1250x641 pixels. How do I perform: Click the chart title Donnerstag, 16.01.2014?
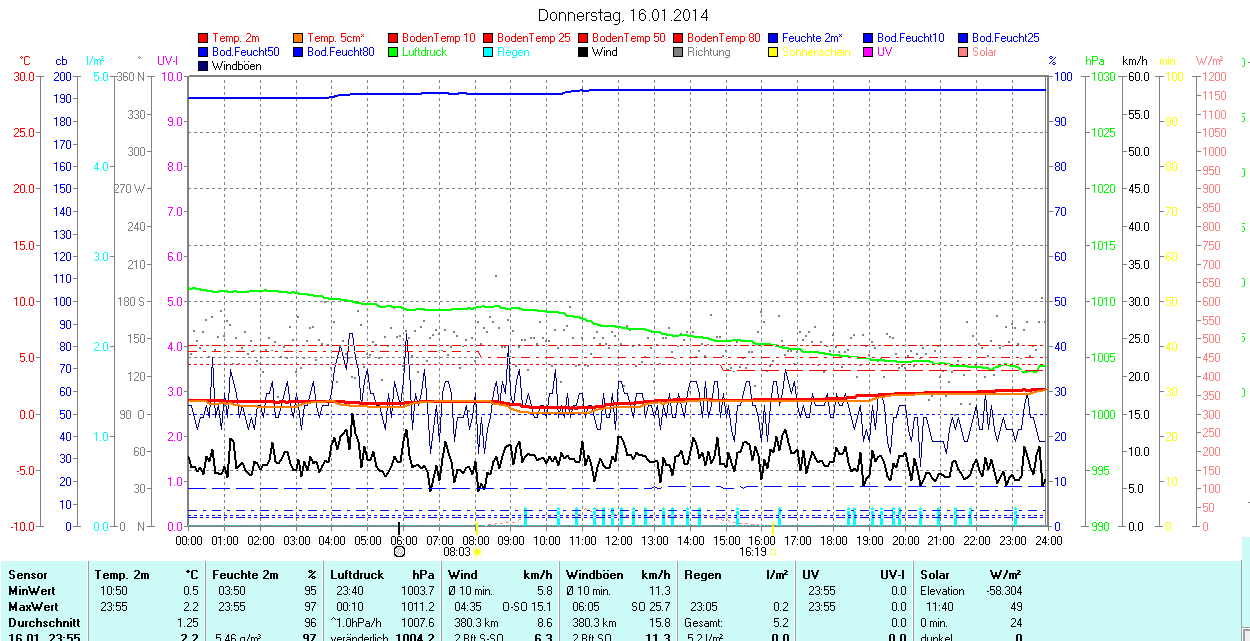(x=623, y=15)
